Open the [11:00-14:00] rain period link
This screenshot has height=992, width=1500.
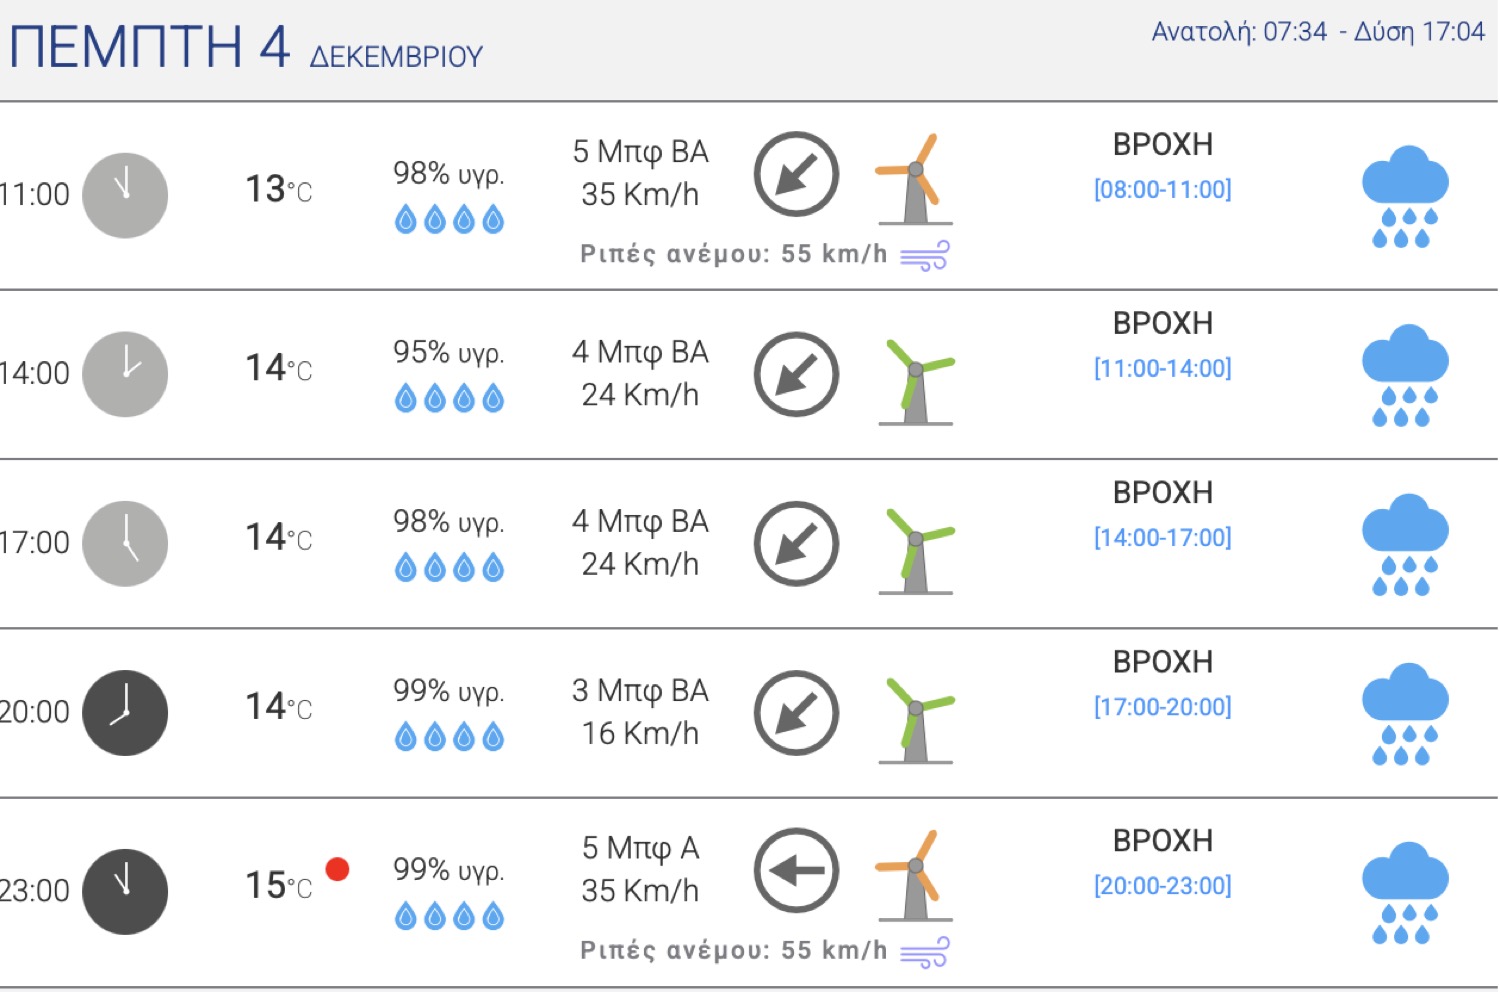(x=1162, y=368)
